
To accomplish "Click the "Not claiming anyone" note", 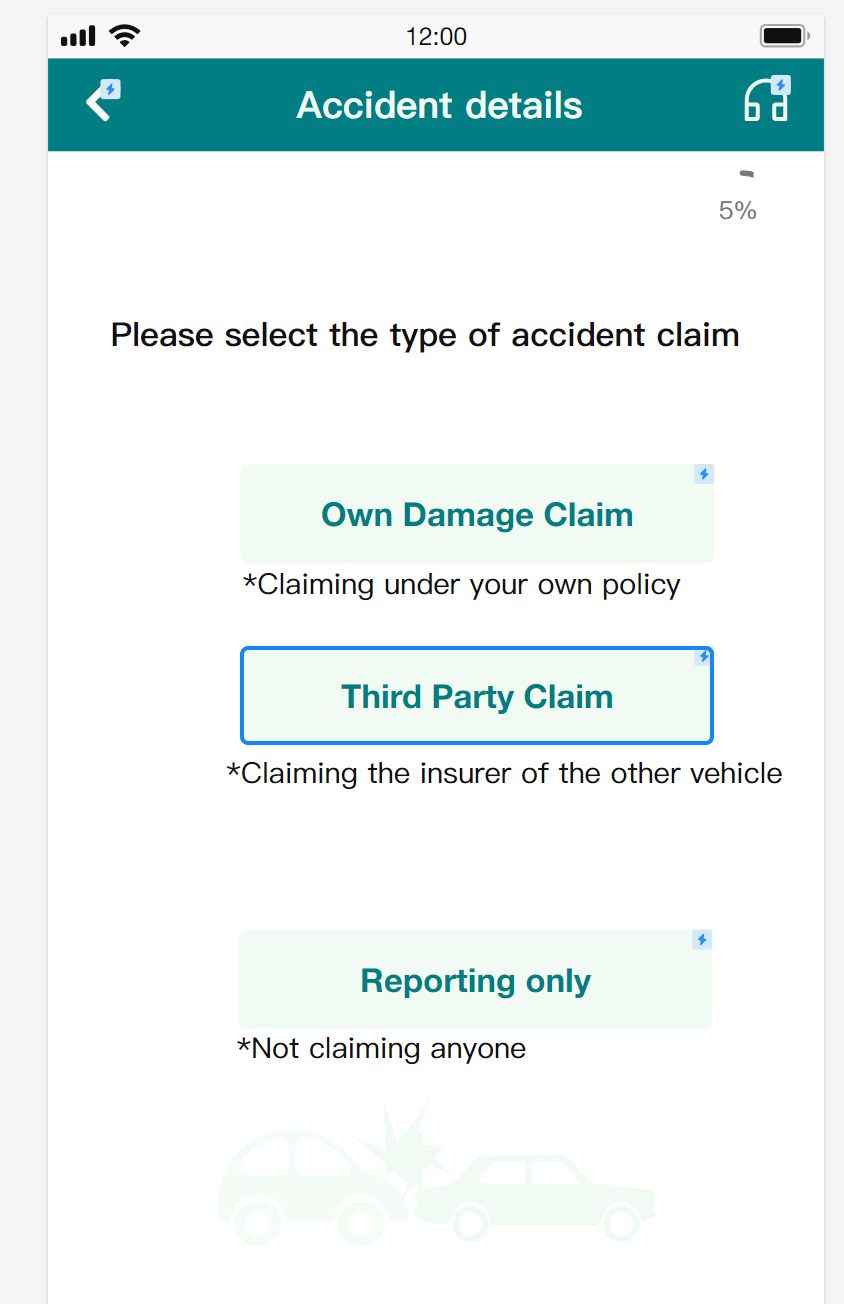I will click(381, 1049).
